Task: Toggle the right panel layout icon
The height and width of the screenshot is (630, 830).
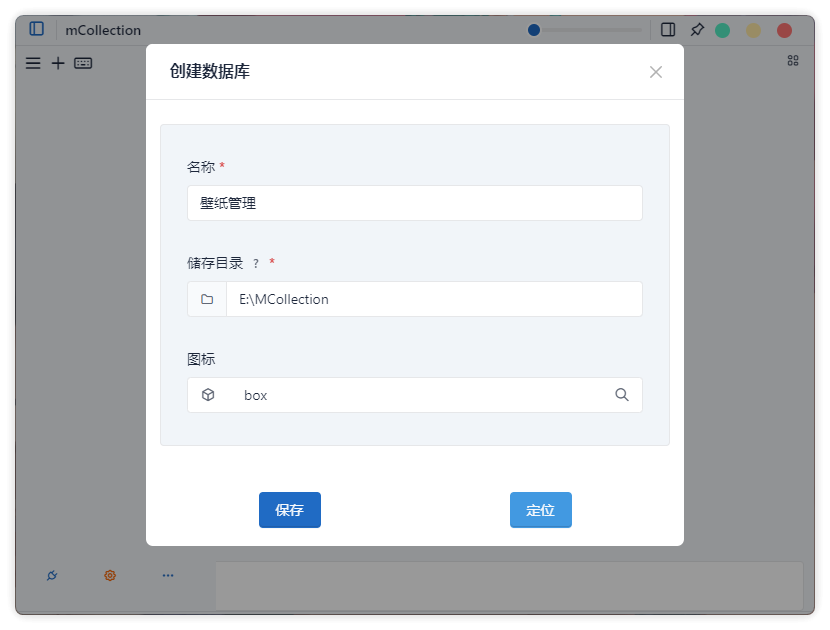Action: [x=668, y=30]
